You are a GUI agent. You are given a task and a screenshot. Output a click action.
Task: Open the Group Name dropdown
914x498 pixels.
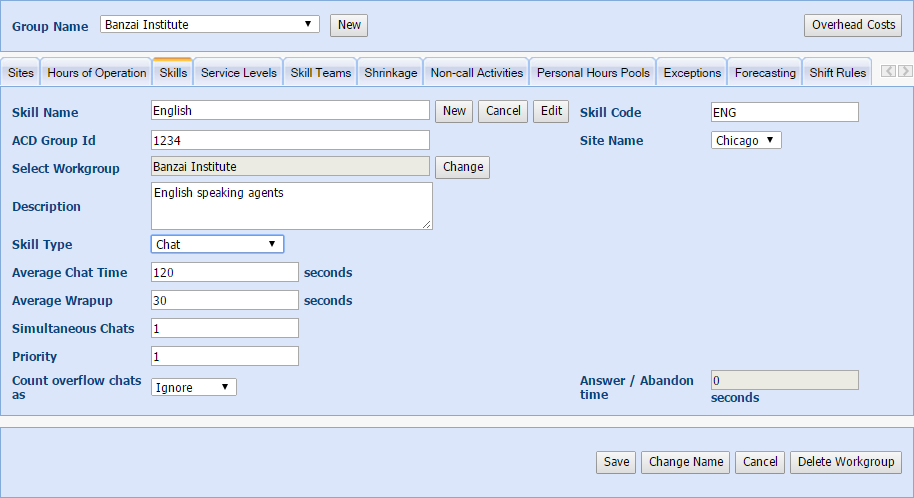209,24
